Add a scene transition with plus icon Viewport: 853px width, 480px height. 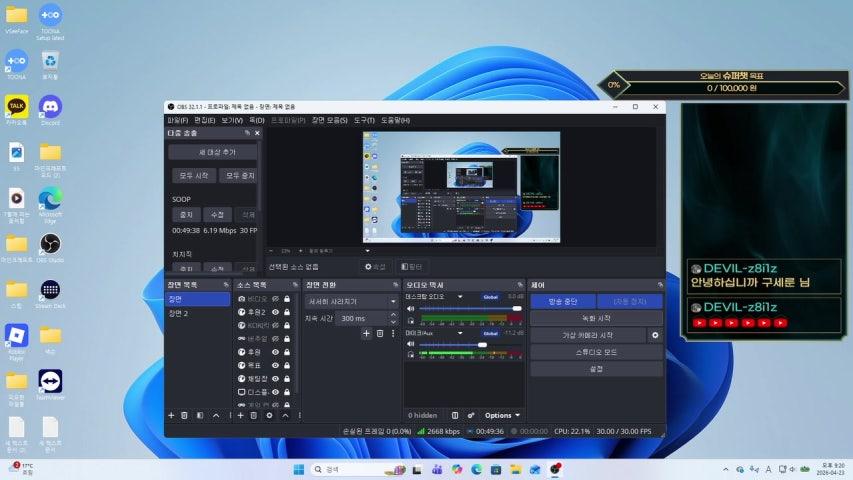366,333
